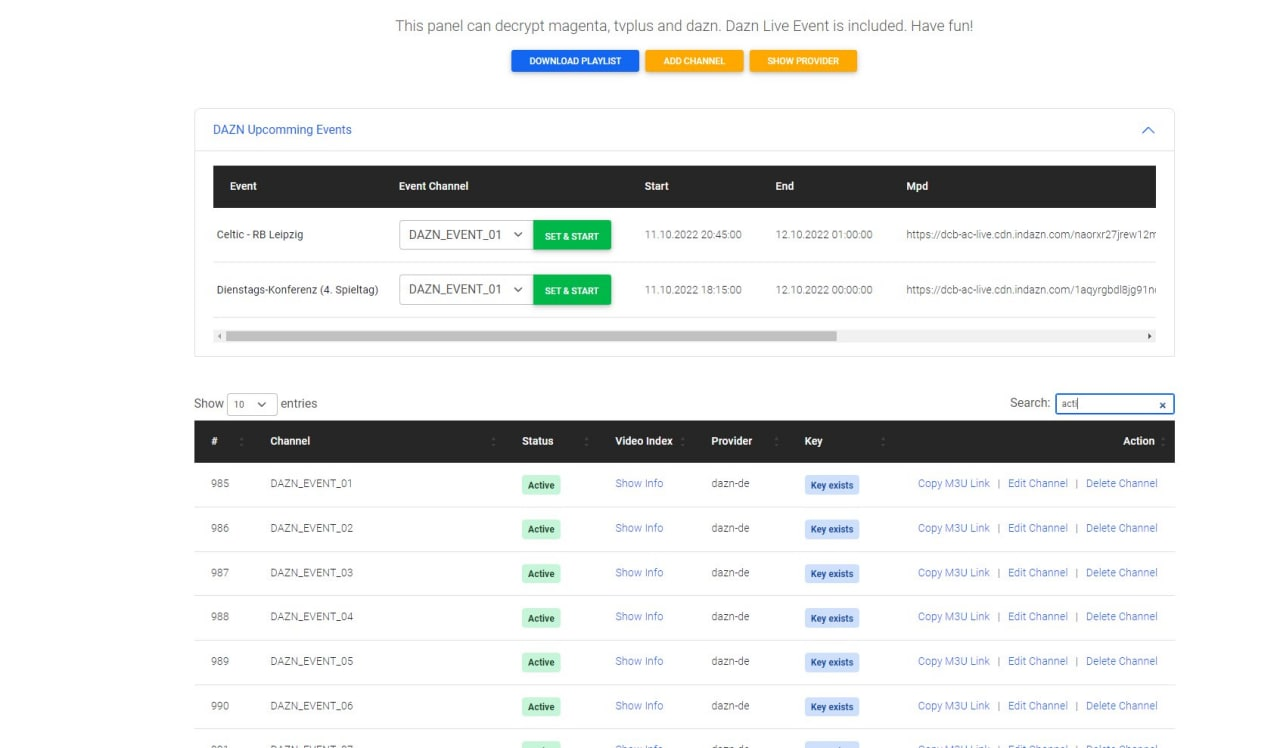Copy M3U Link for DAZN_EVENT_06
The image size is (1280, 748).
click(954, 705)
